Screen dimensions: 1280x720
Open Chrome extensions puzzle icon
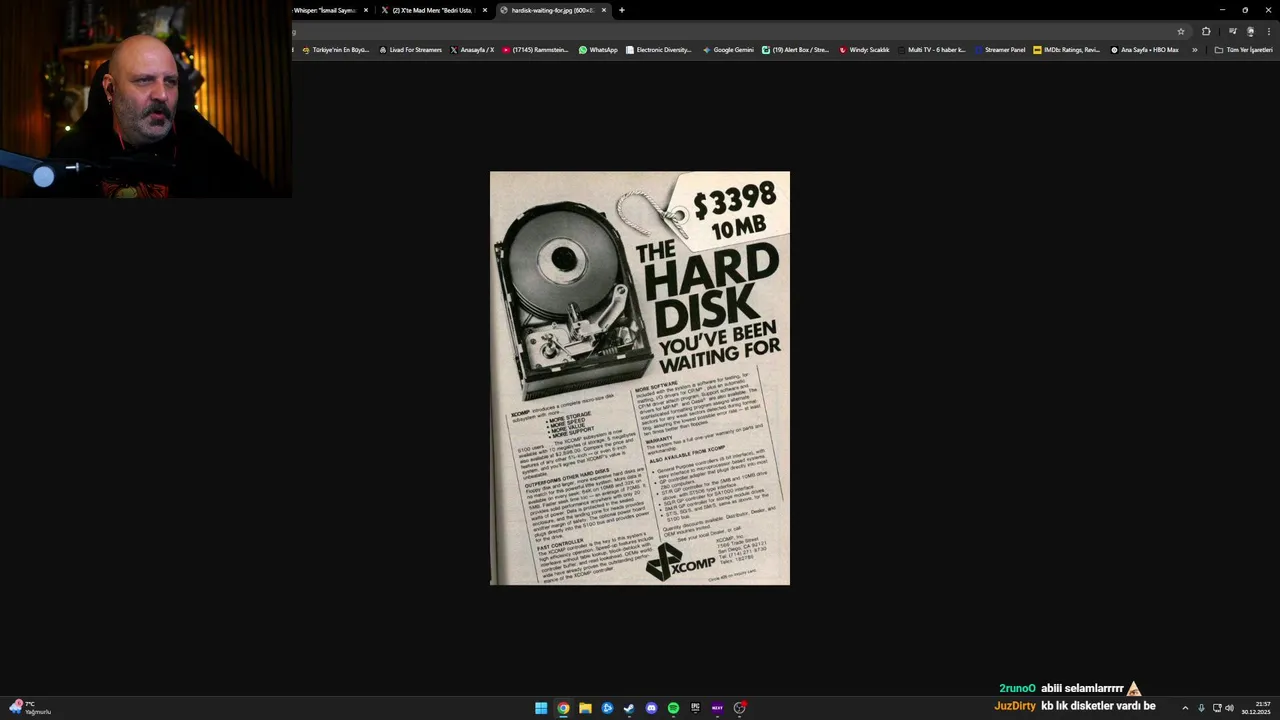[x=1206, y=31]
